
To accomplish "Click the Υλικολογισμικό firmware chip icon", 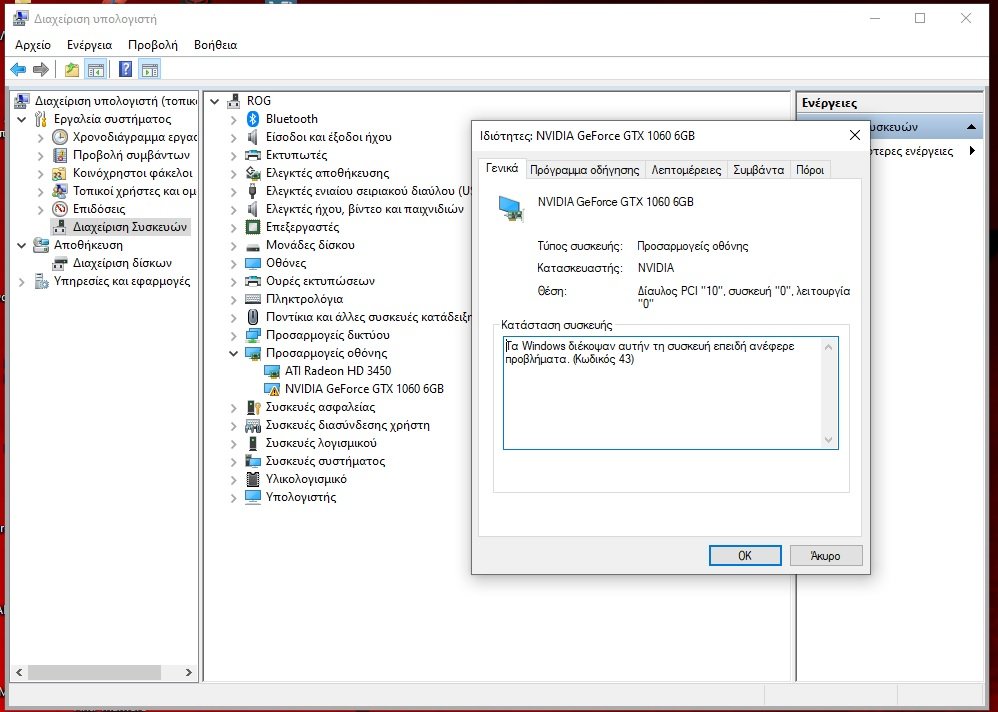I will (253, 479).
